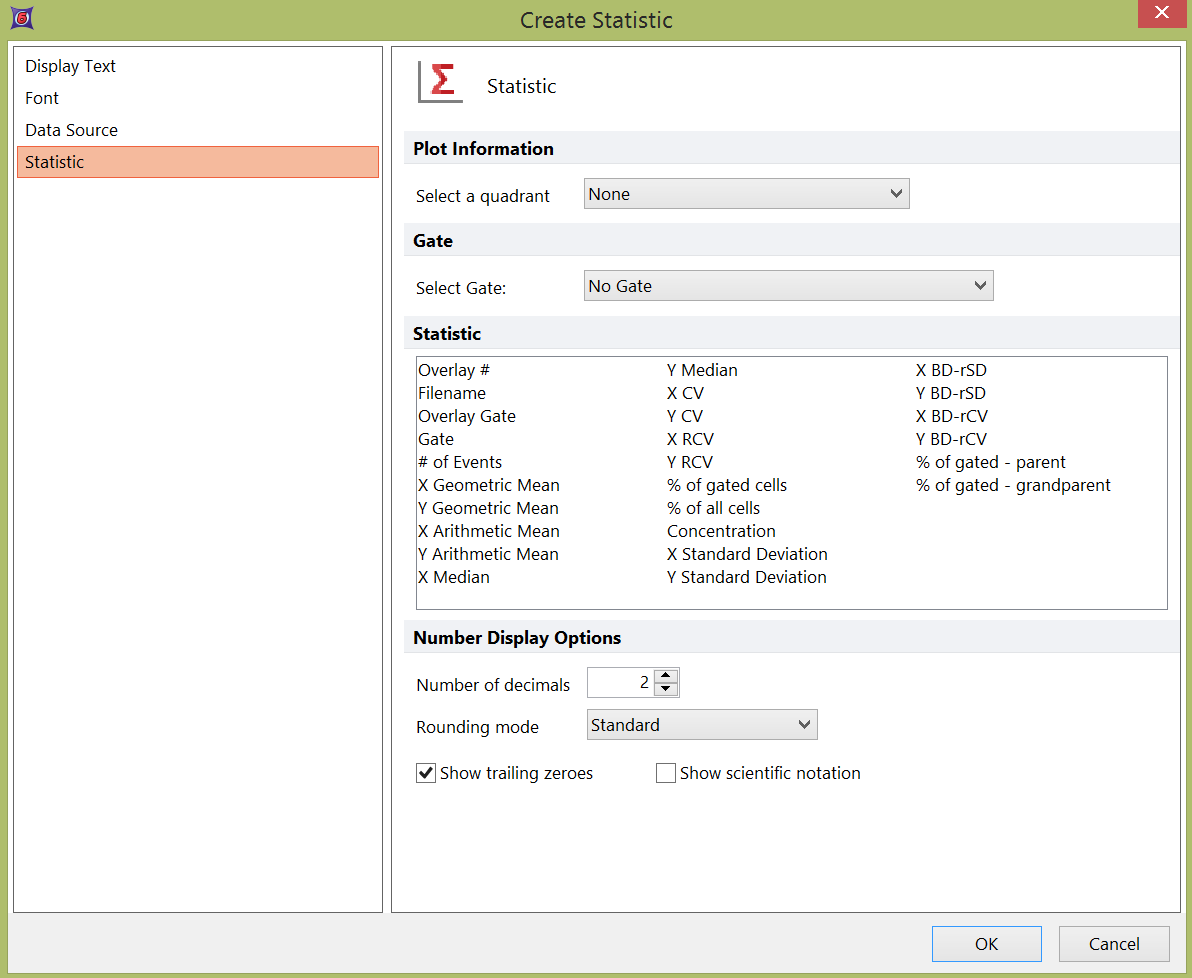Viewport: 1192px width, 978px height.
Task: Choose the Concentration statistic
Action: 721,531
